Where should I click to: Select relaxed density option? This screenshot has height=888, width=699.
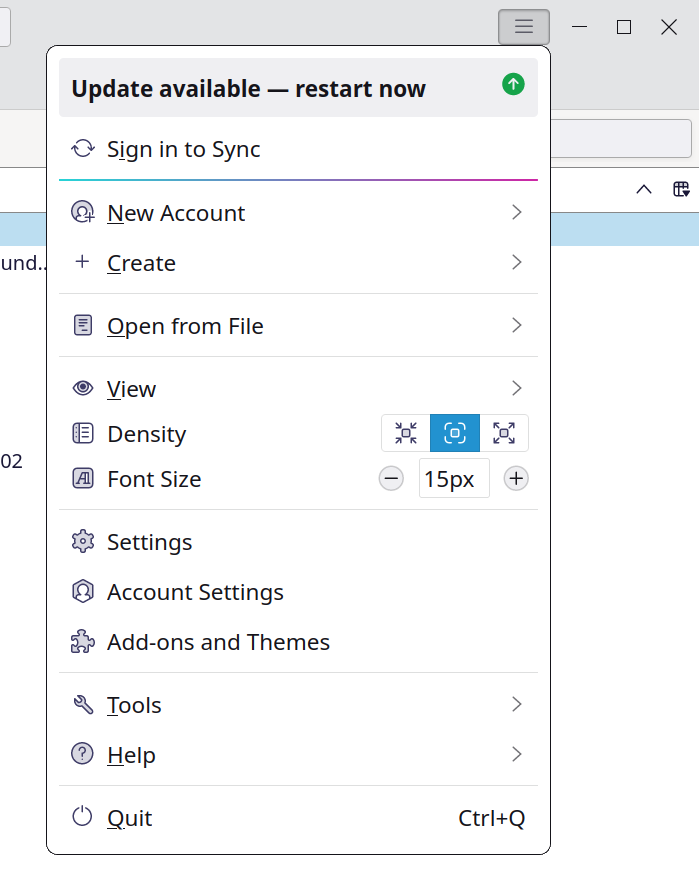[x=504, y=433]
